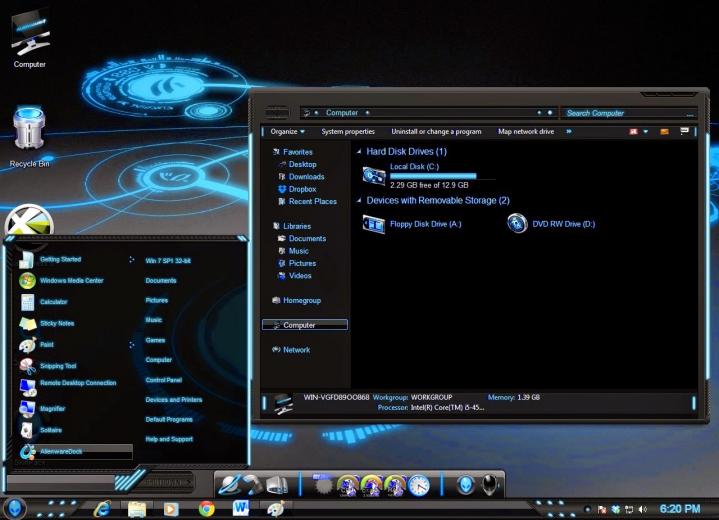
Task: Select Dropbox in the Favorites sidebar
Action: pos(302,189)
